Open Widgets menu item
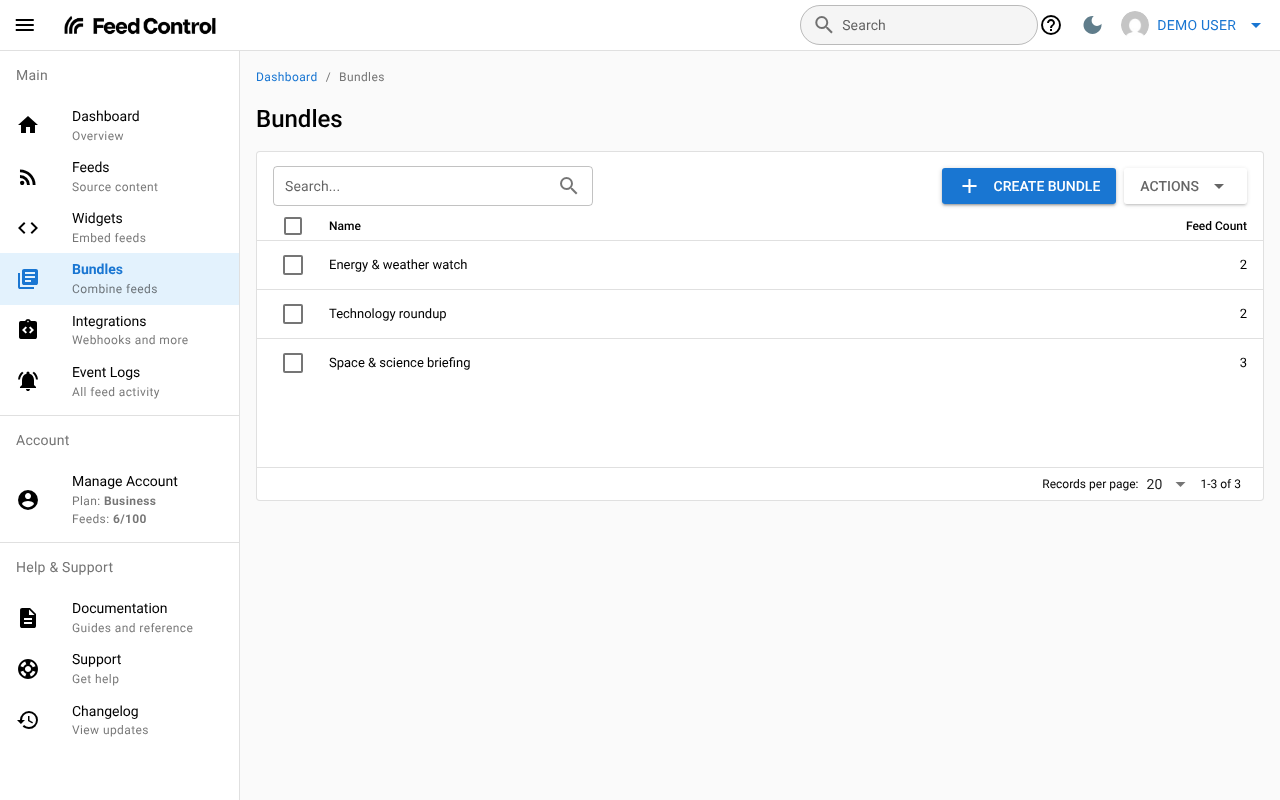 point(120,228)
